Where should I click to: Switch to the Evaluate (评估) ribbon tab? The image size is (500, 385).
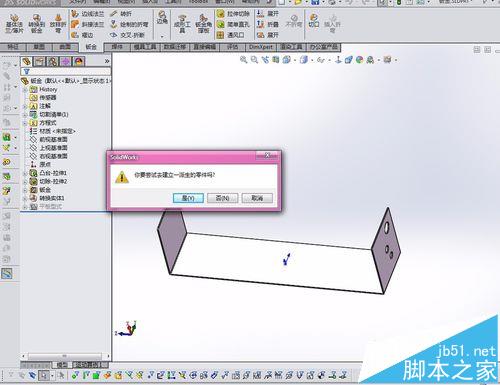(x=232, y=47)
